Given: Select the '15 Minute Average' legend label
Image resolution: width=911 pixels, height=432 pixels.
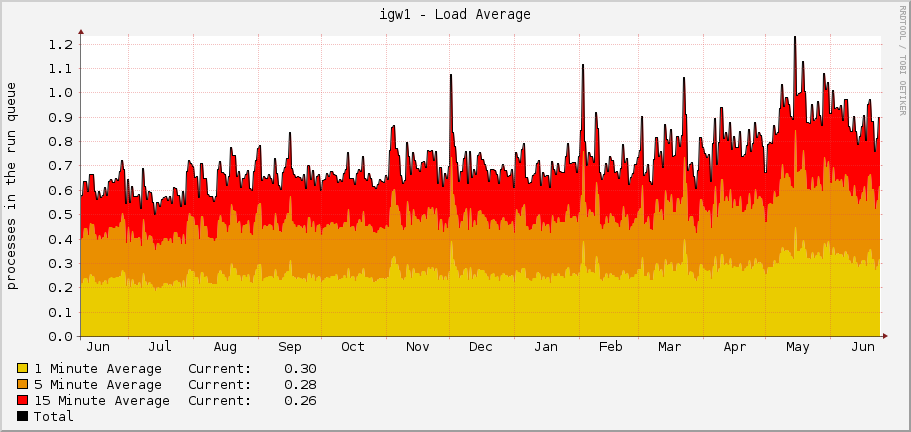Looking at the screenshot, I should 102,401.
